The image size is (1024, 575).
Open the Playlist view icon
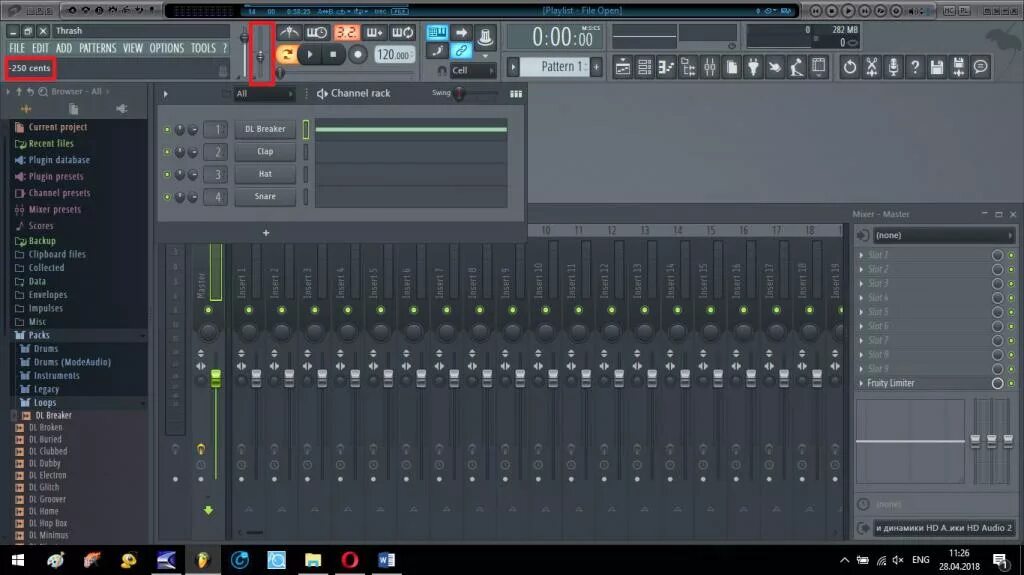click(622, 67)
